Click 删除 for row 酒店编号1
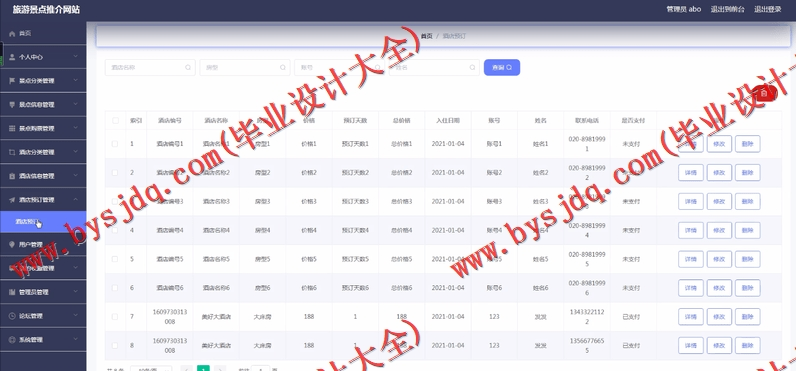 click(x=747, y=144)
